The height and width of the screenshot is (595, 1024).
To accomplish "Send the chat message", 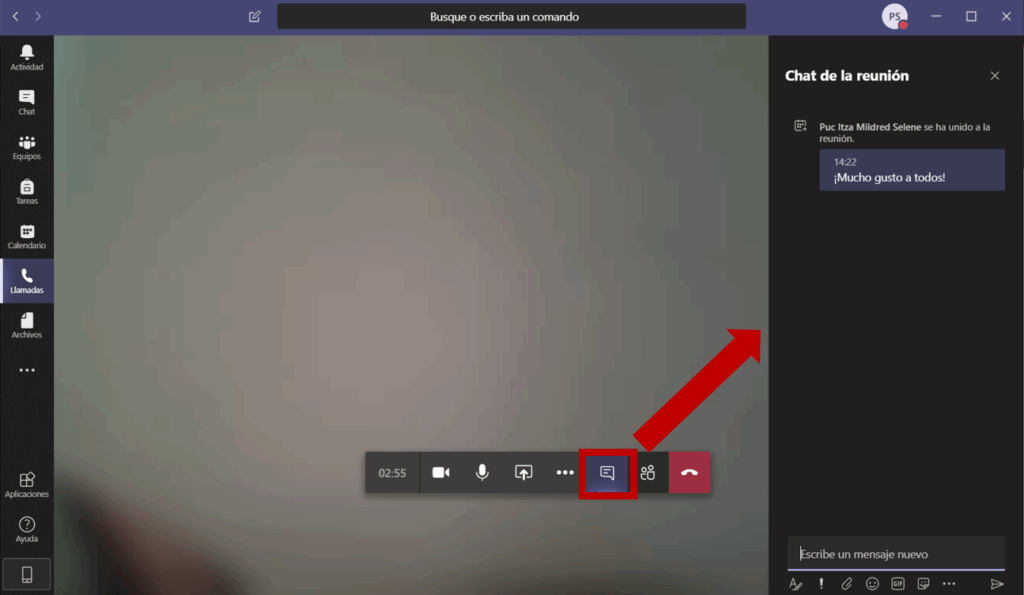I will coord(996,583).
